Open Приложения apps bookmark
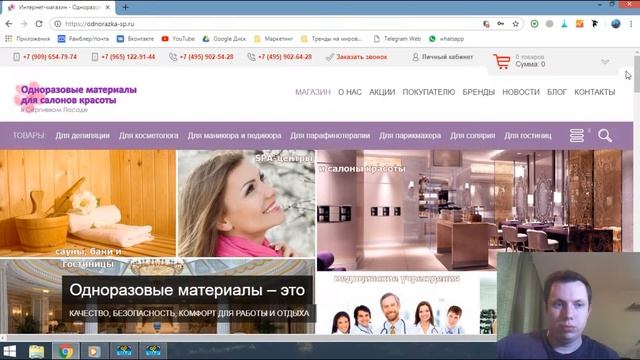Image resolution: width=640 pixels, height=360 pixels. (27, 39)
